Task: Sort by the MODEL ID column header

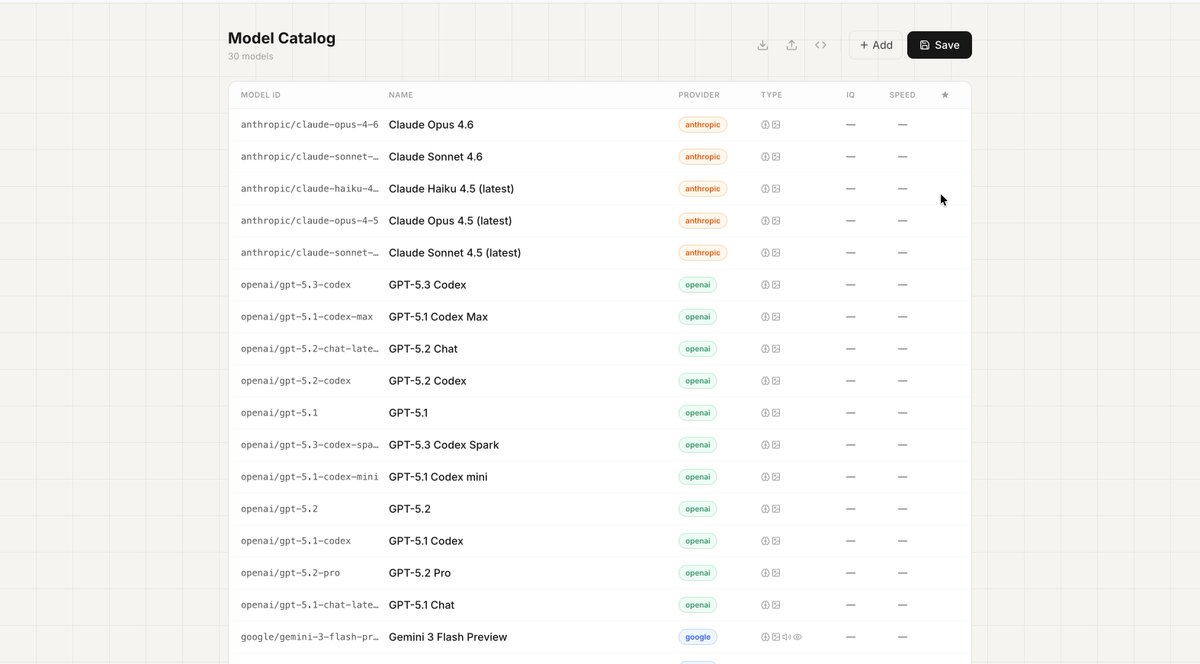Action: tap(261, 95)
